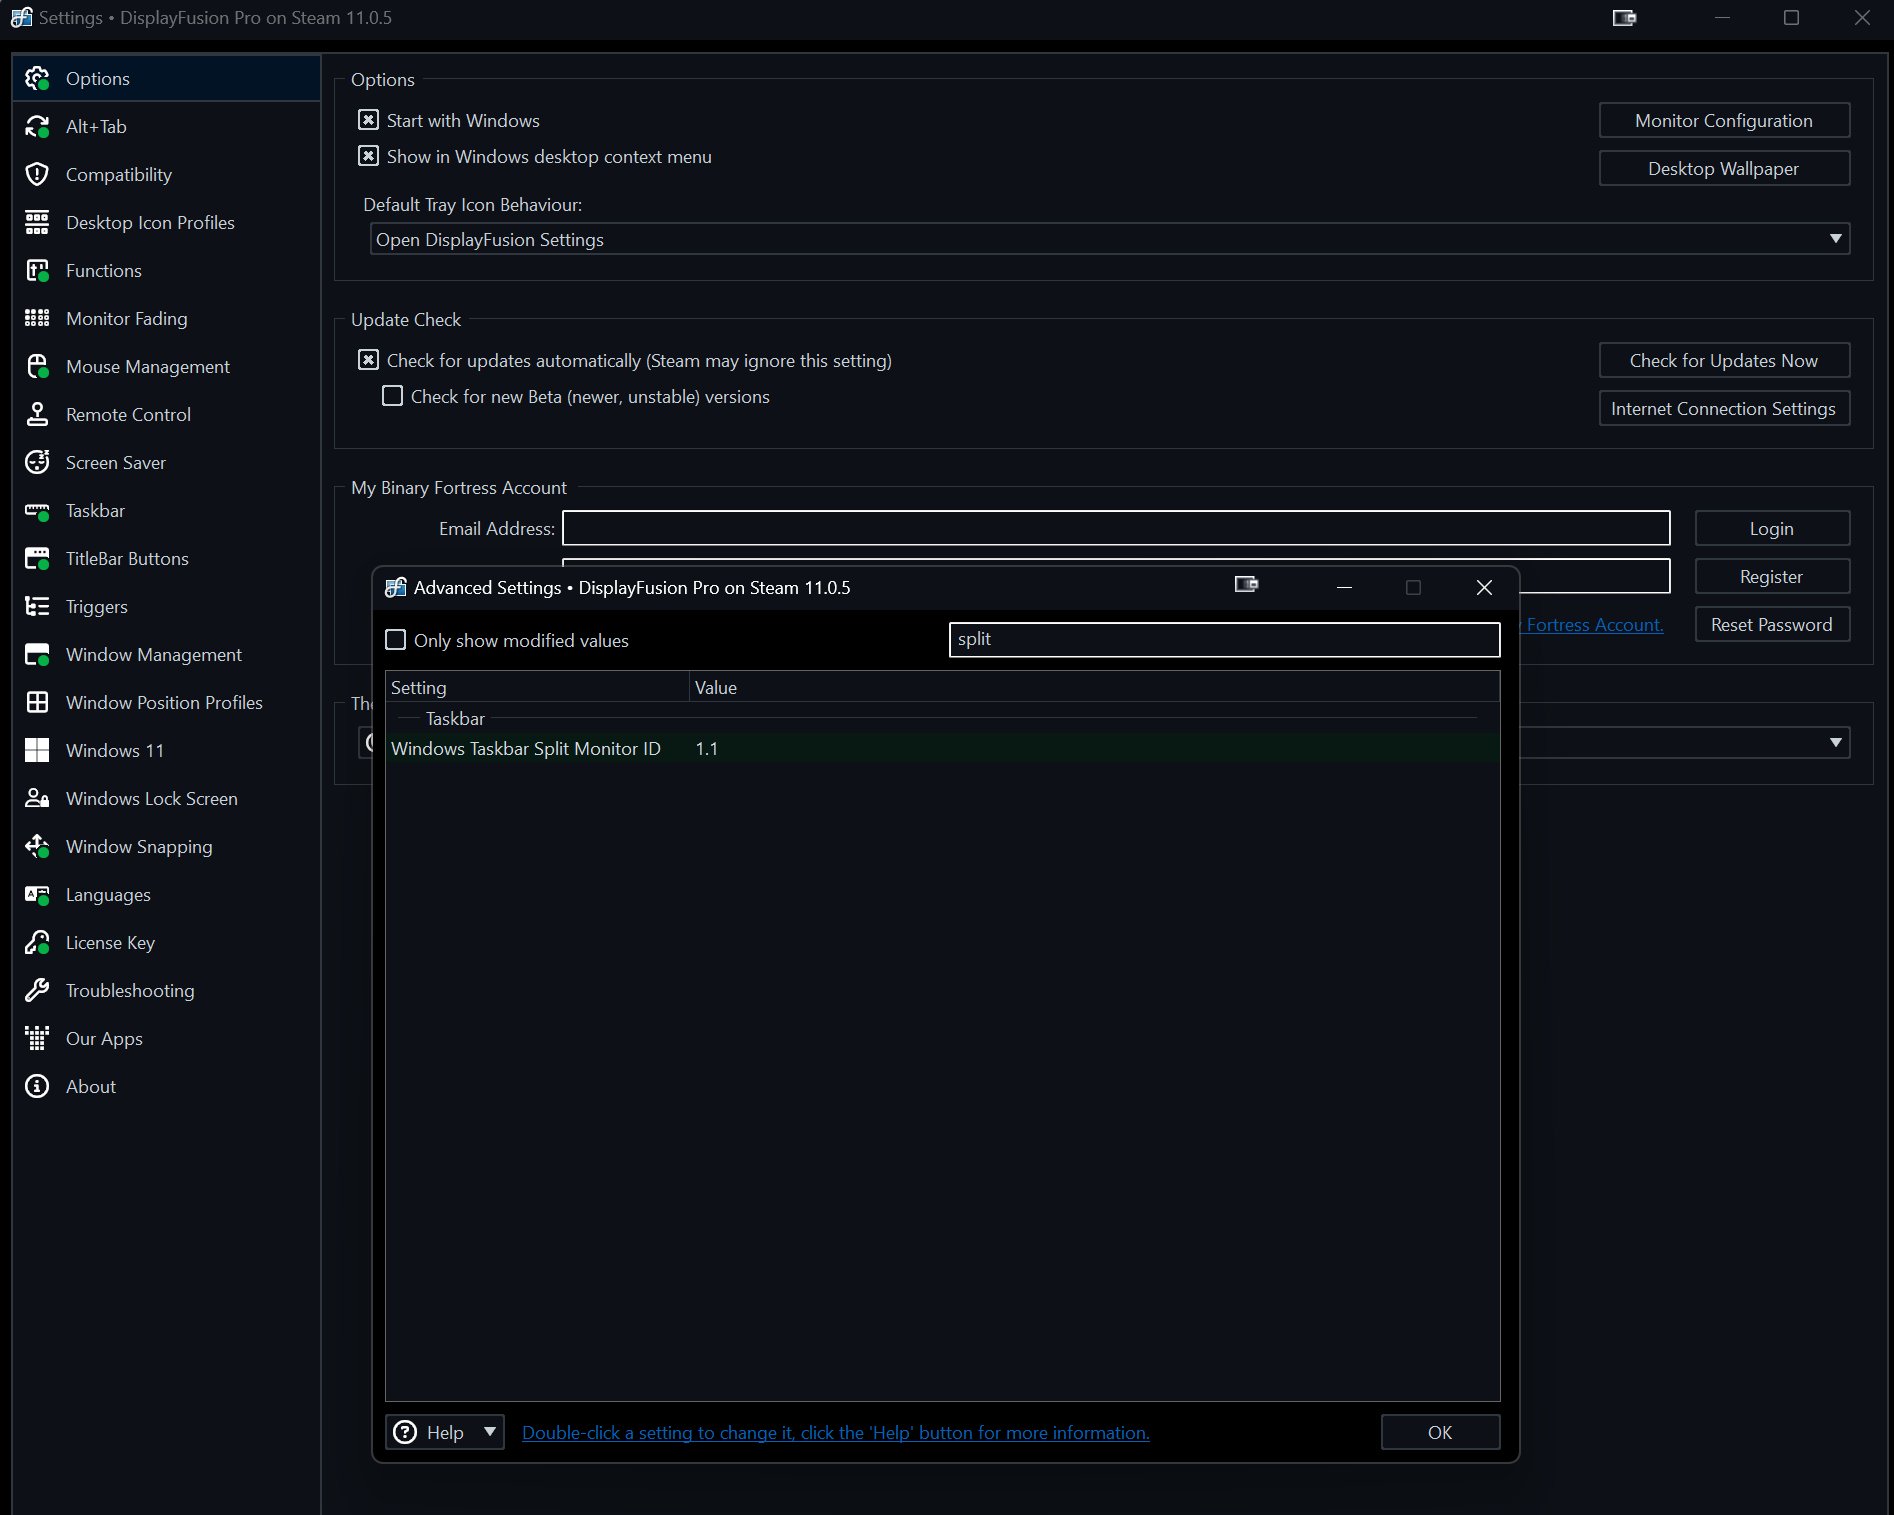Select Windows Taskbar Split Monitor ID row
The height and width of the screenshot is (1515, 1894).
pos(526,749)
